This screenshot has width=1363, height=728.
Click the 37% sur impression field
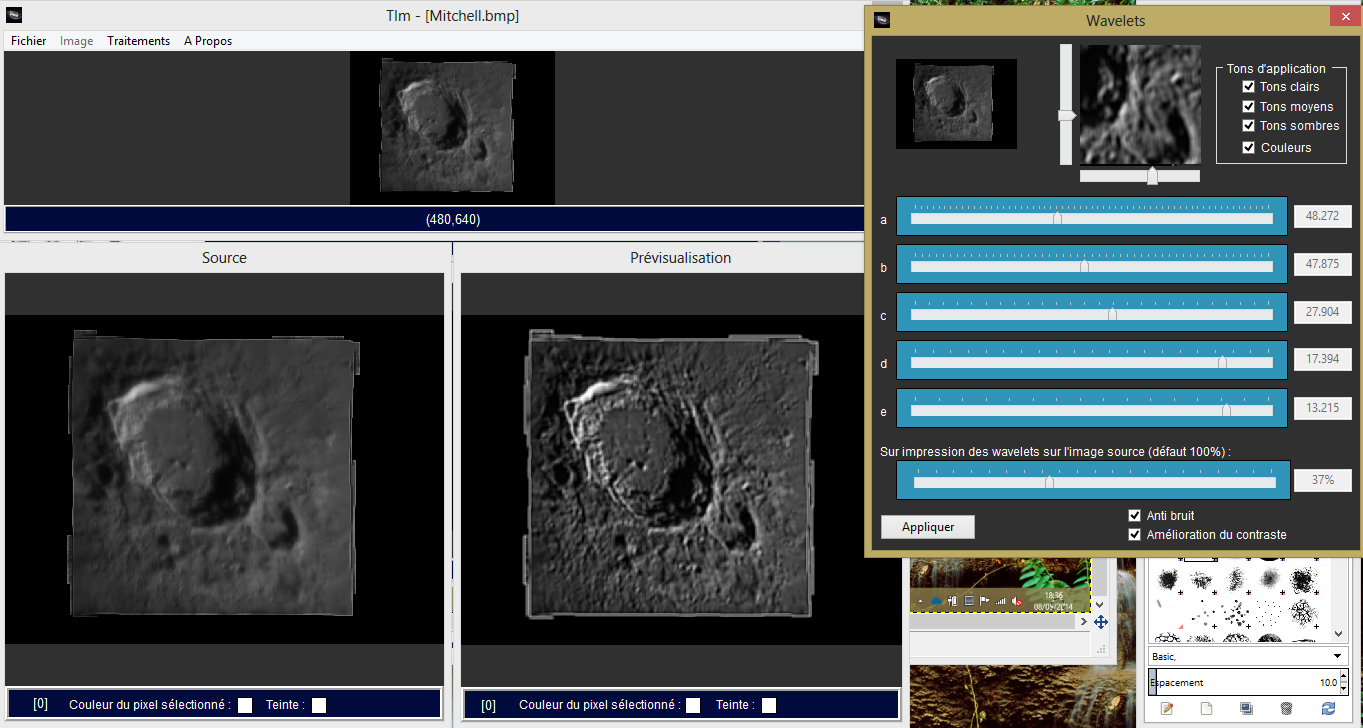pos(1324,480)
